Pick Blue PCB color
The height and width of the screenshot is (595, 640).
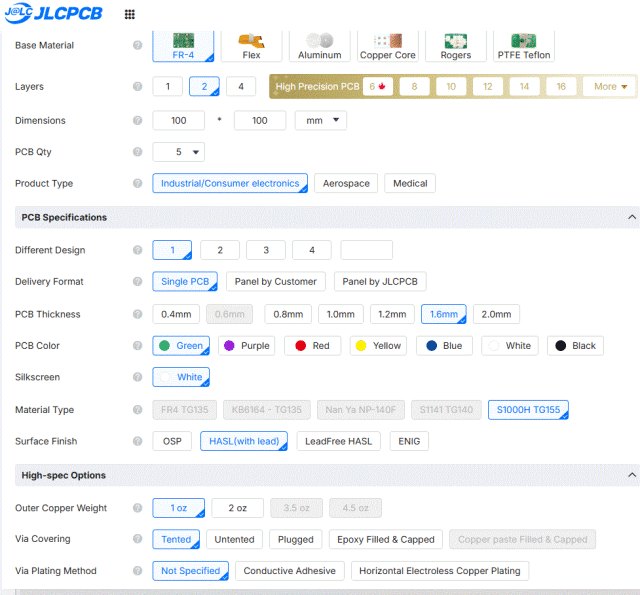[x=444, y=346]
